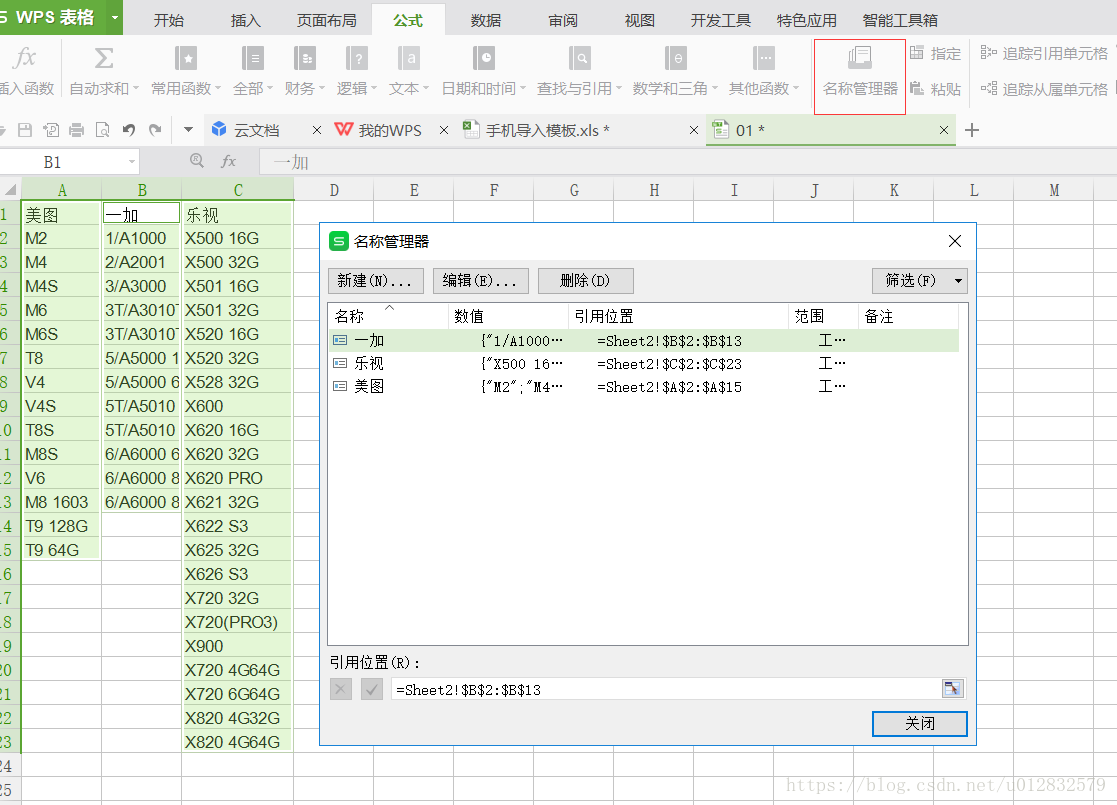This screenshot has height=805, width=1117.
Task: Click the Name Box showing B1
Action: [x=61, y=162]
